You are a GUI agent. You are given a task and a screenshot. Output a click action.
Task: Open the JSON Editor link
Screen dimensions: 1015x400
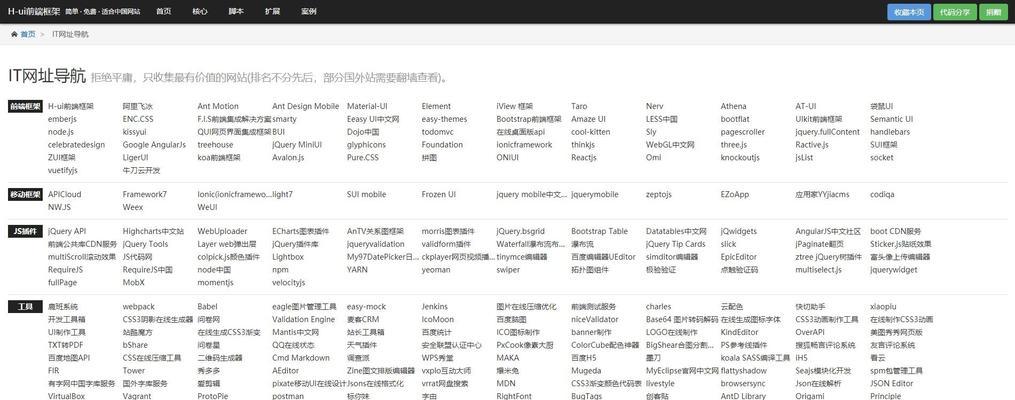[x=891, y=383]
